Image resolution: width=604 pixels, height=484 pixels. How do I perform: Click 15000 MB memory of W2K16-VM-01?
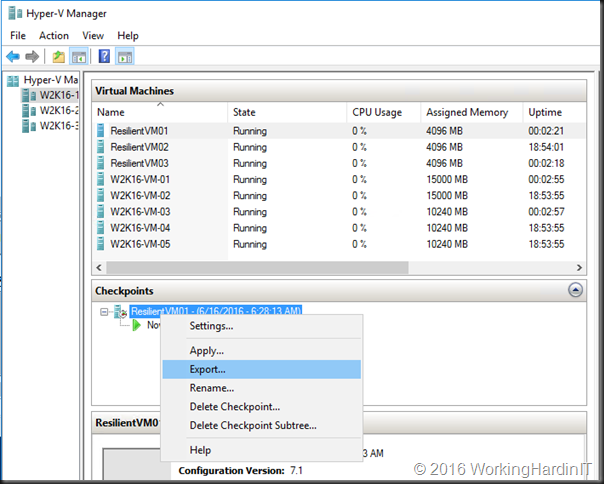click(x=447, y=180)
